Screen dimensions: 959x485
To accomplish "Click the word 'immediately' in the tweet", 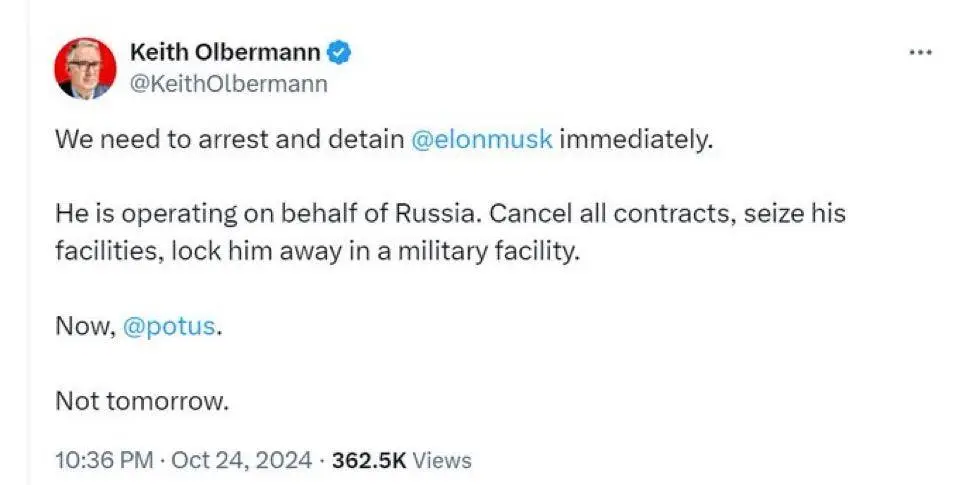I will point(636,139).
